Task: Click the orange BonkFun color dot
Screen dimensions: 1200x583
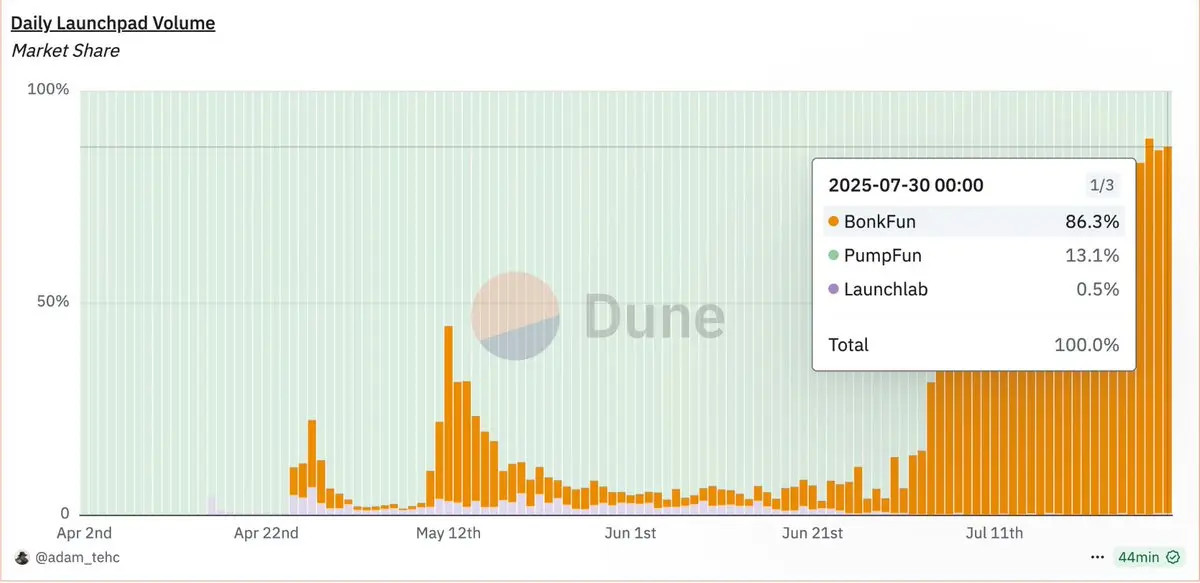Action: tap(834, 222)
